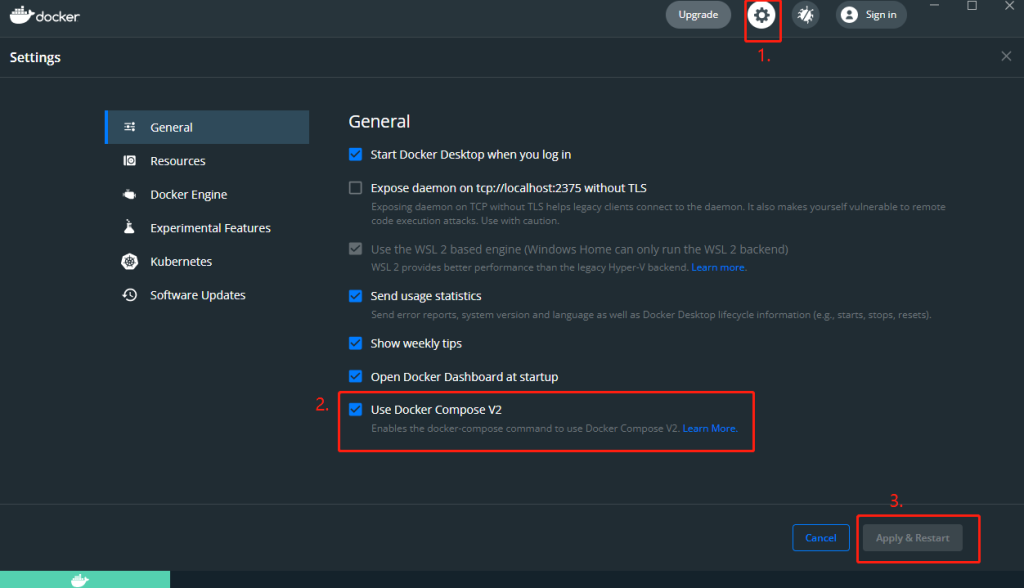
Task: Uncheck Show weekly tips
Action: pyautogui.click(x=355, y=343)
